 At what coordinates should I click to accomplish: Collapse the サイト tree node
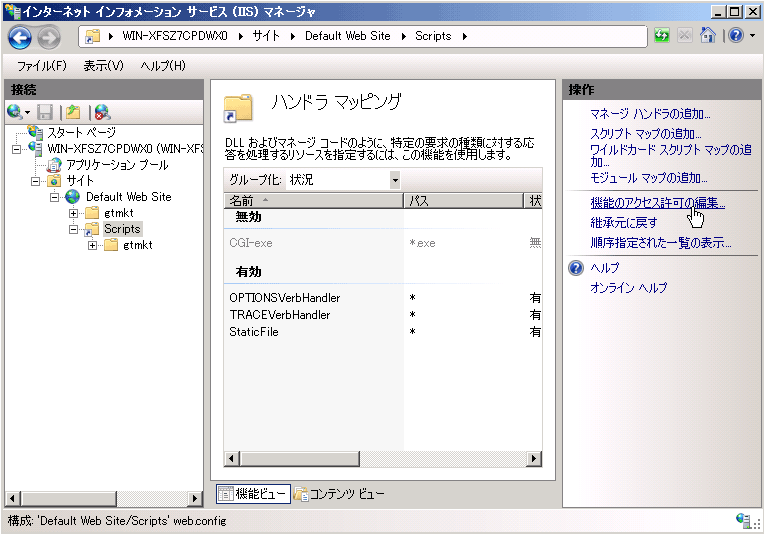point(36,181)
